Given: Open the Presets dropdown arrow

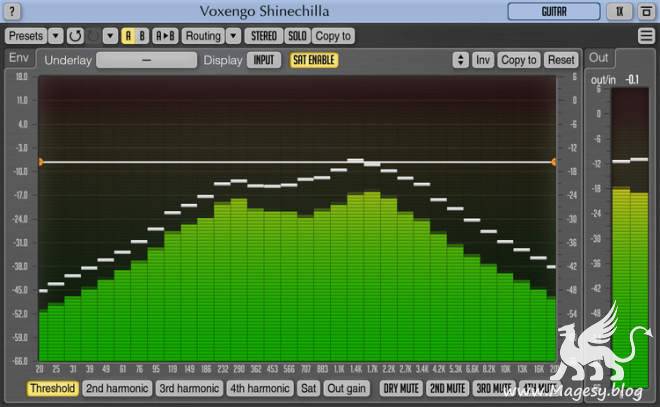Looking at the screenshot, I should coord(56,36).
